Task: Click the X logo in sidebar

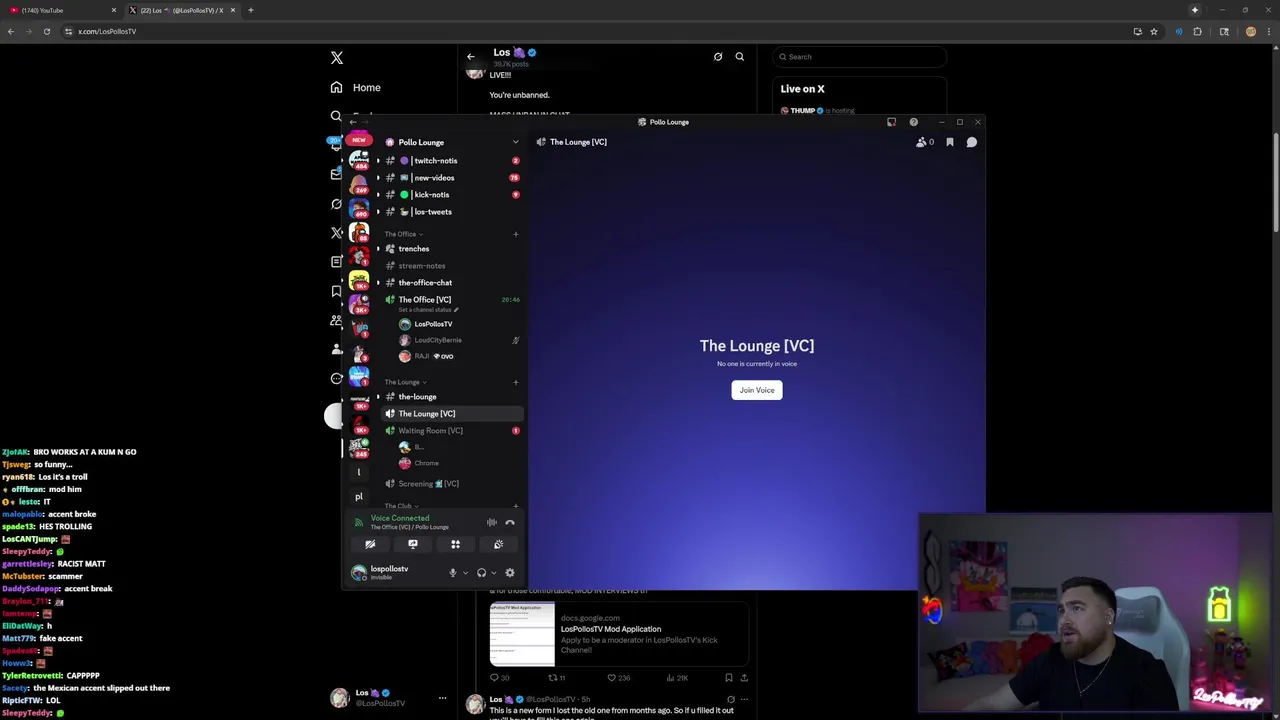Action: point(337,58)
